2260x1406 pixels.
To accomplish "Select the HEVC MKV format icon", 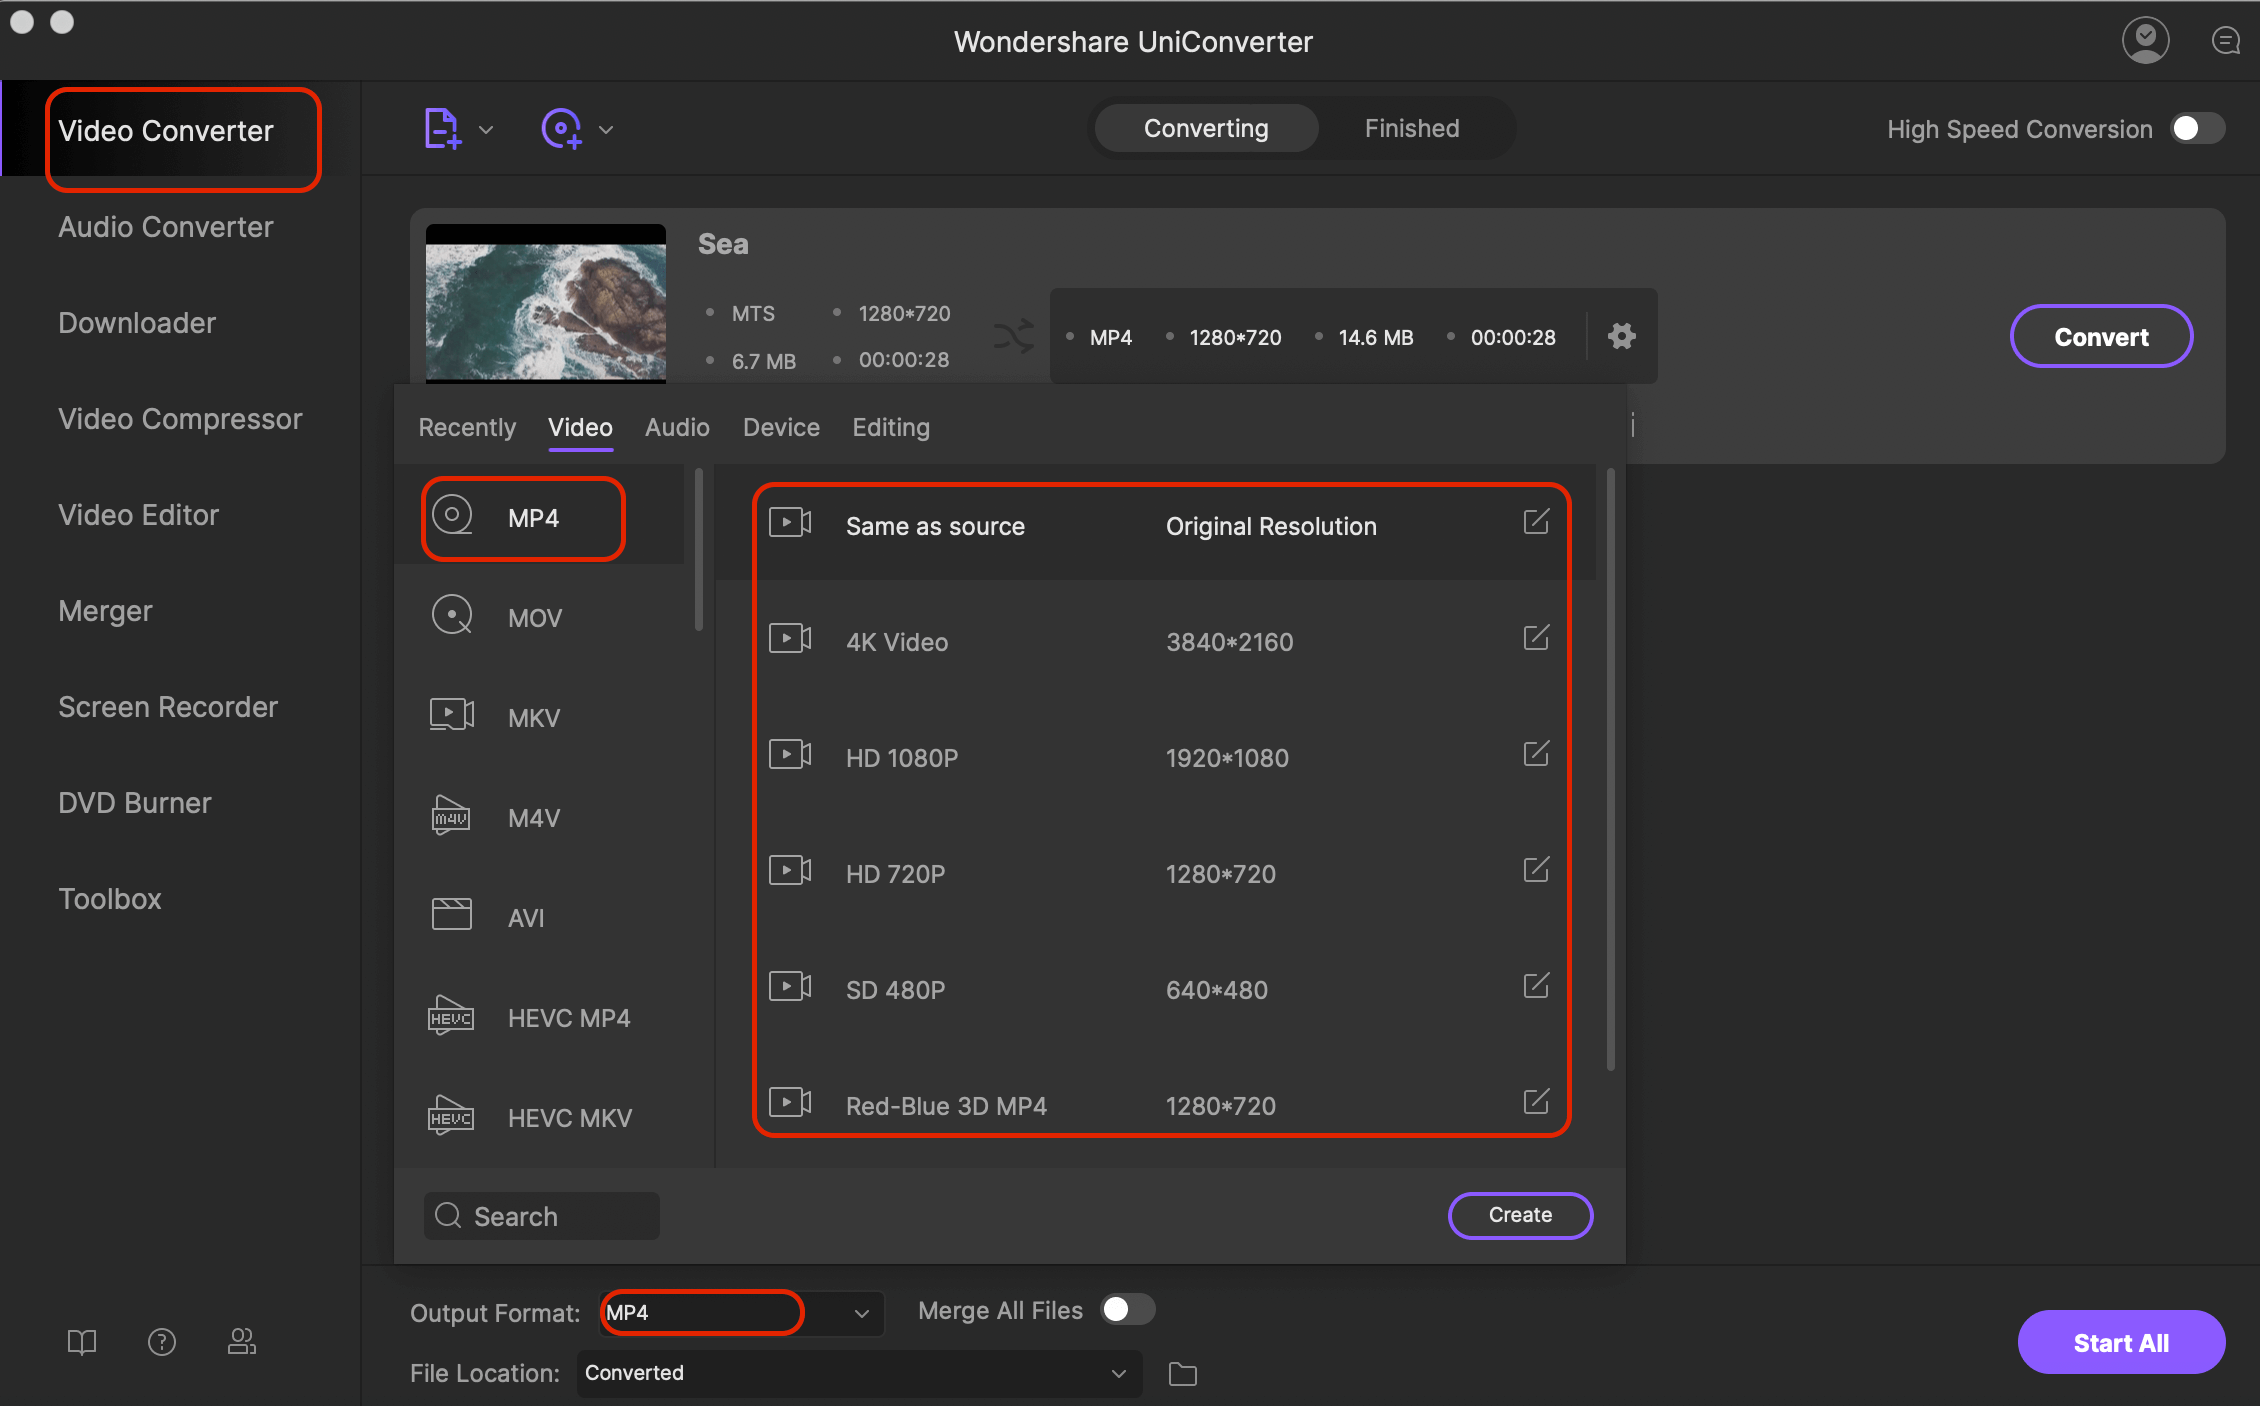I will (452, 1116).
